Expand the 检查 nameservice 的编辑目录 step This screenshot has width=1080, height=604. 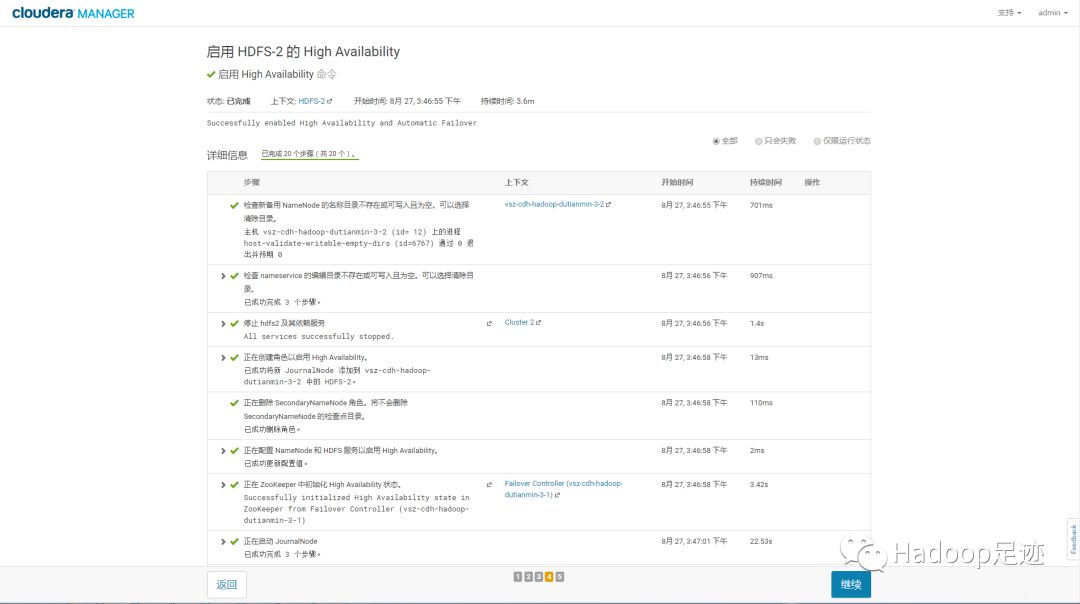tap(223, 276)
